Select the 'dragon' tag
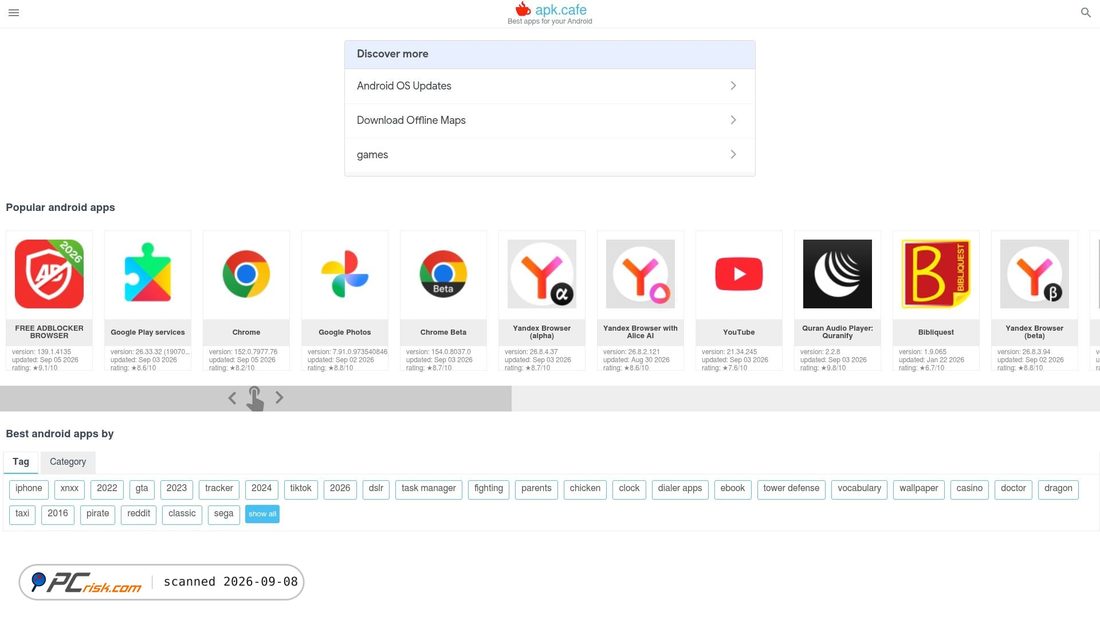 (1058, 489)
